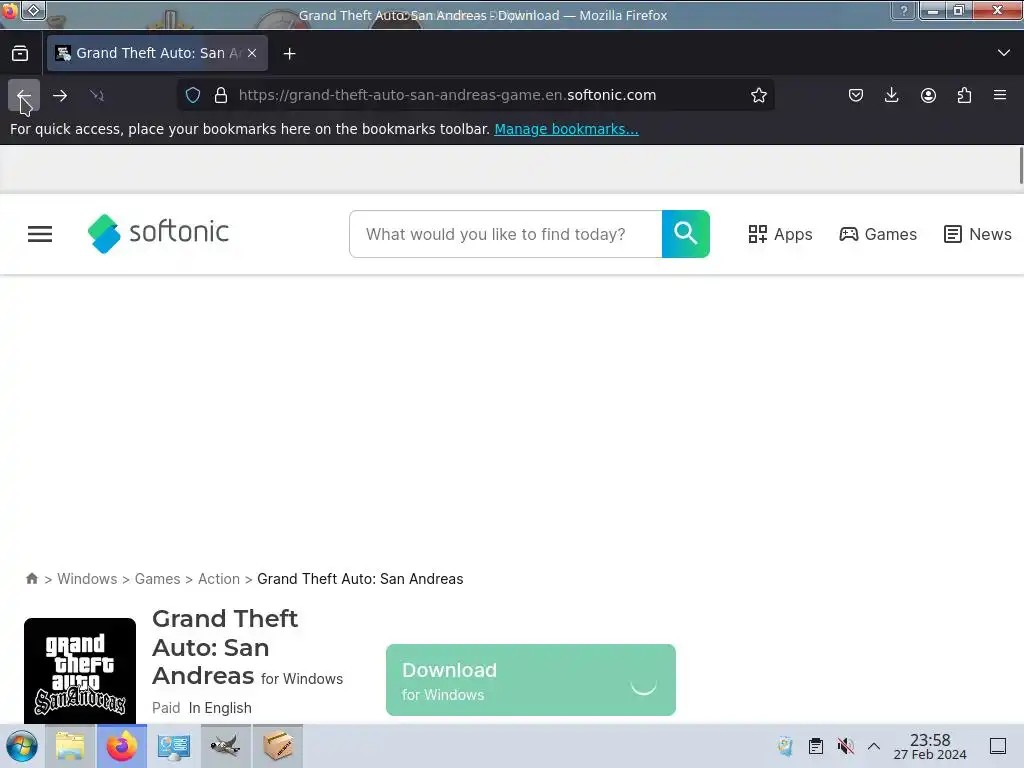
Task: Go back one page in Firefox
Action: (24, 95)
